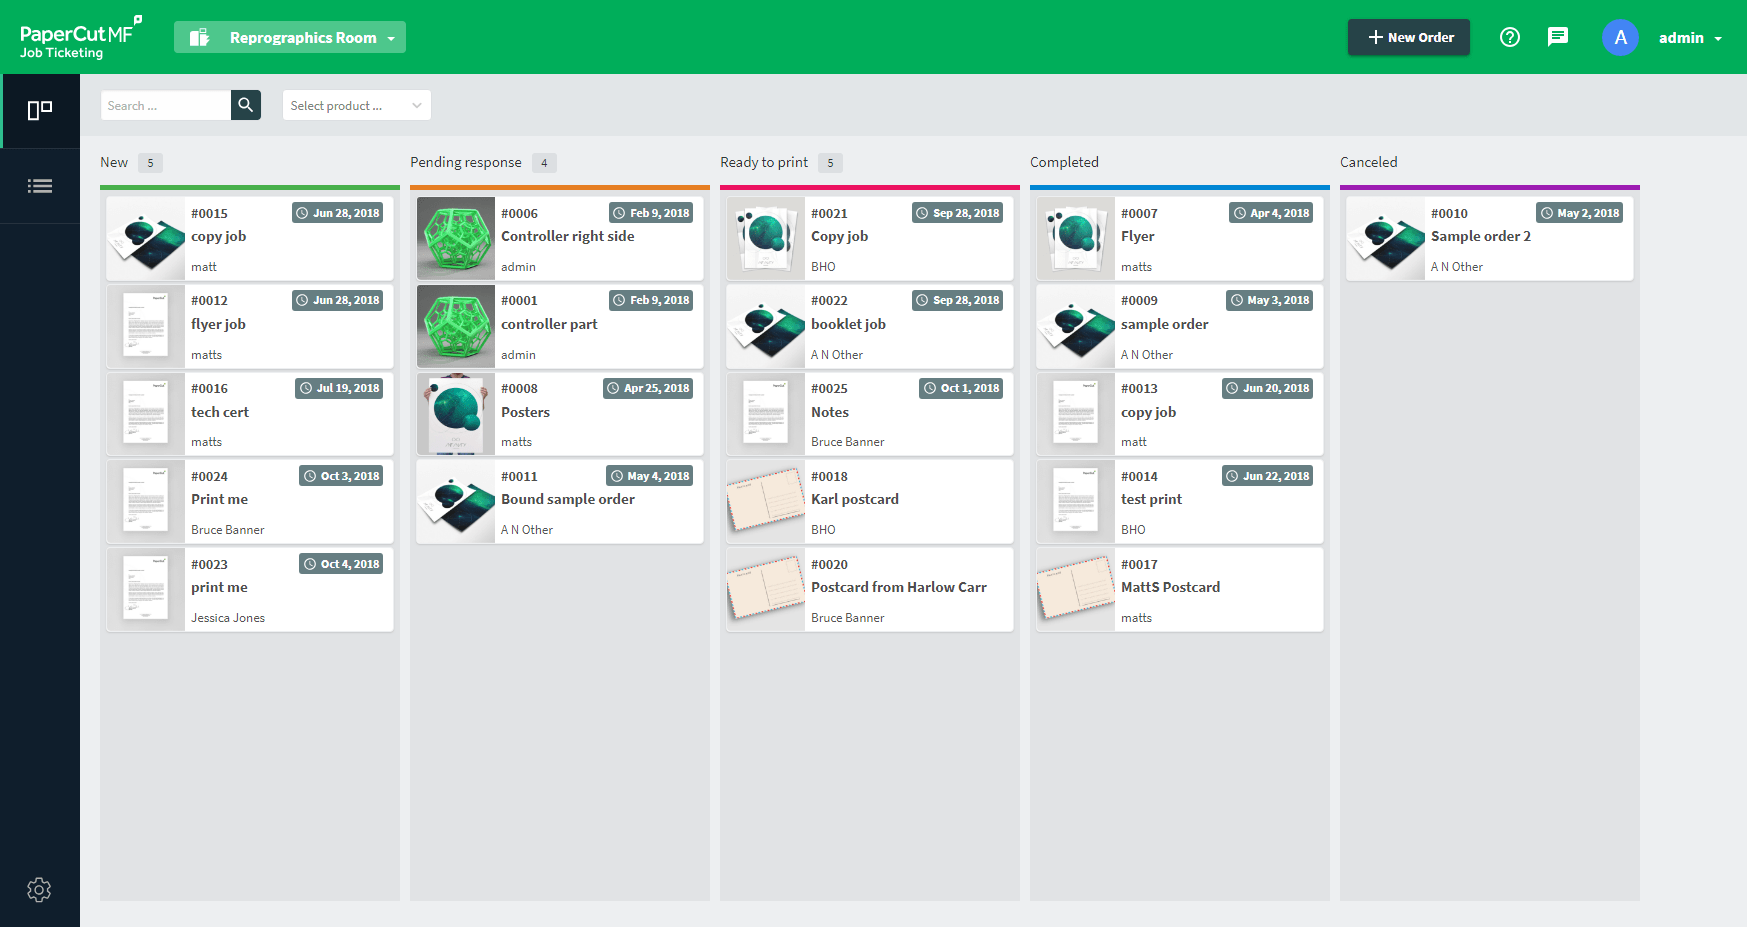Switch to the board view icon
Viewport: 1747px width, 927px height.
pyautogui.click(x=40, y=110)
